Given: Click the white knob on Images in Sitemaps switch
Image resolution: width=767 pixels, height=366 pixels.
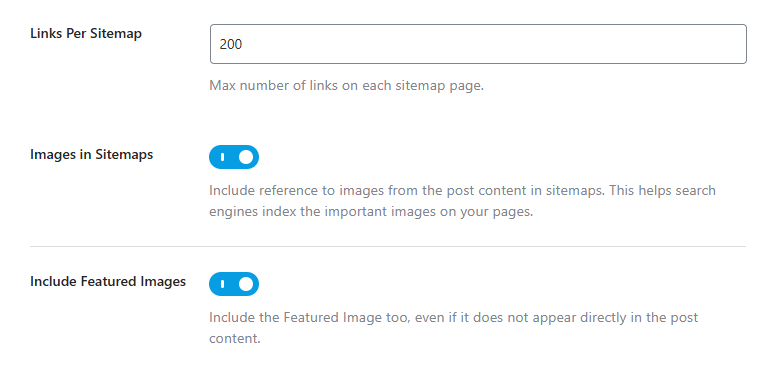Looking at the screenshot, I should point(246,157).
